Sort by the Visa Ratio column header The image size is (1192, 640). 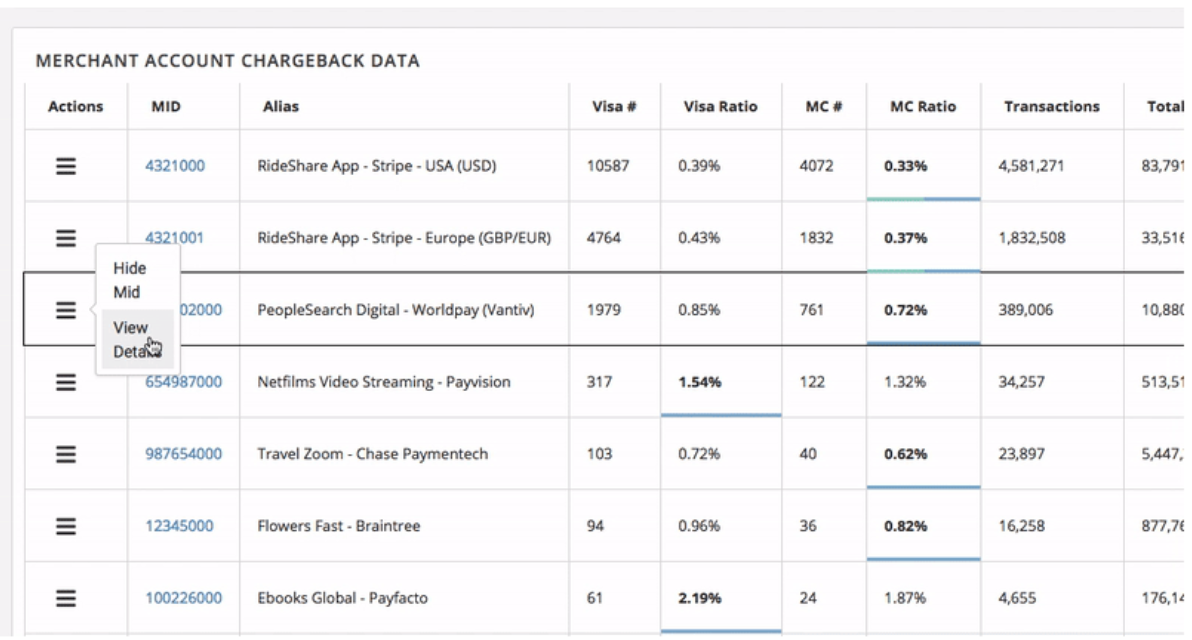point(721,106)
